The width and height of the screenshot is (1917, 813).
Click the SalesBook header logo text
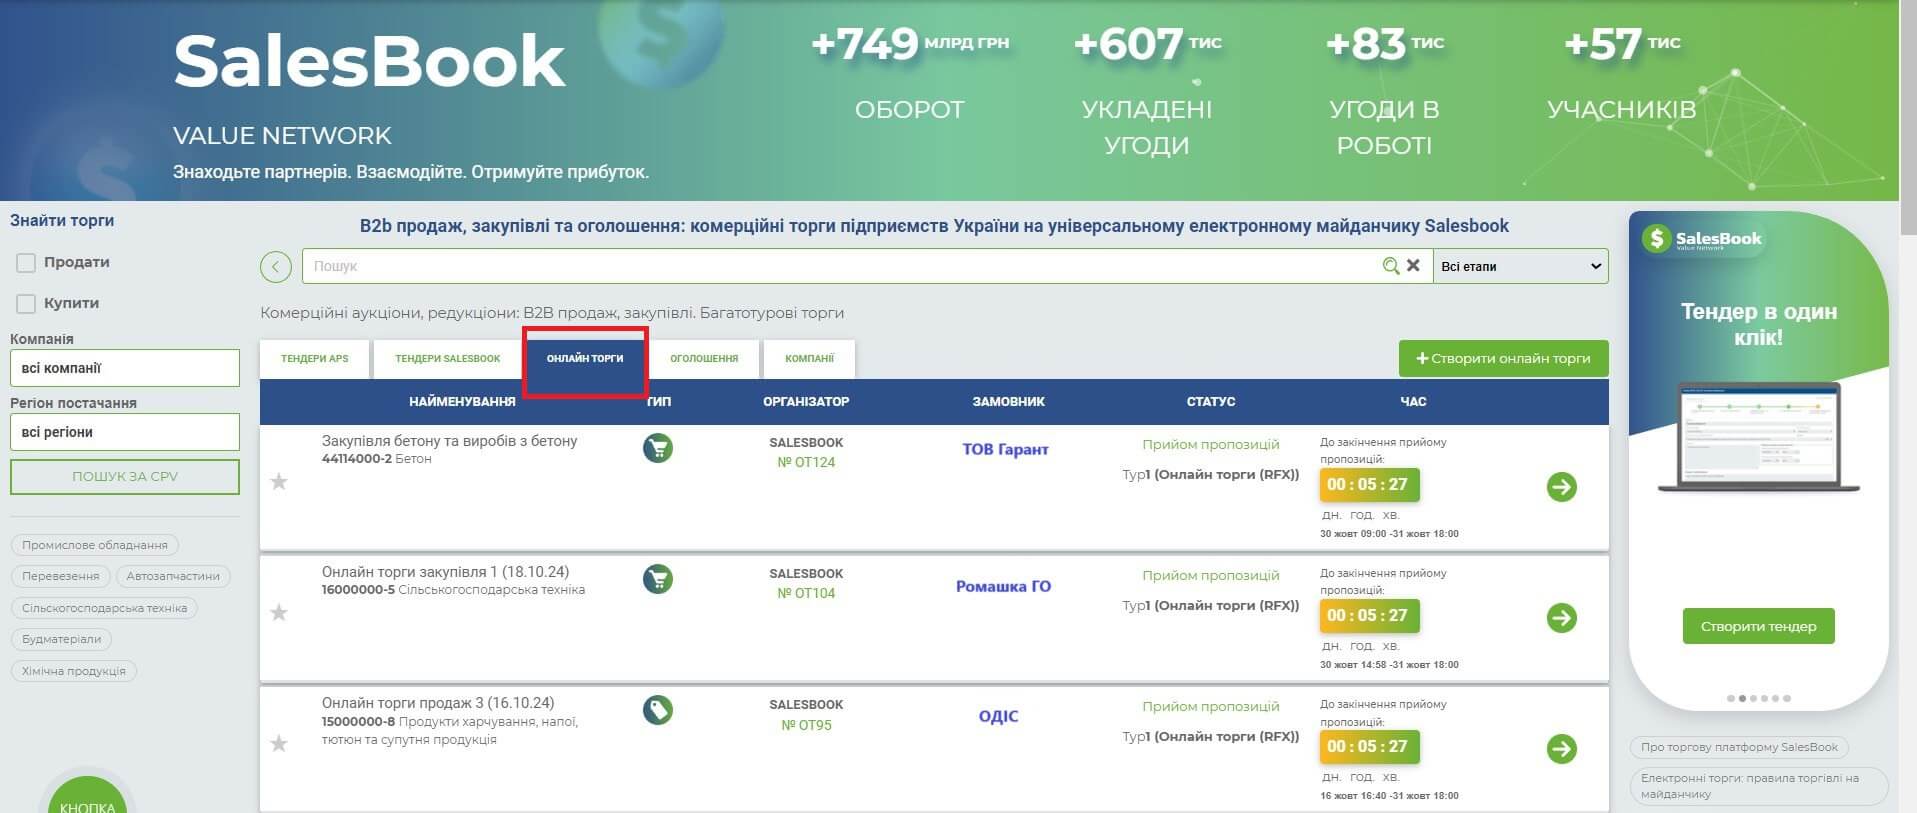pyautogui.click(x=369, y=62)
